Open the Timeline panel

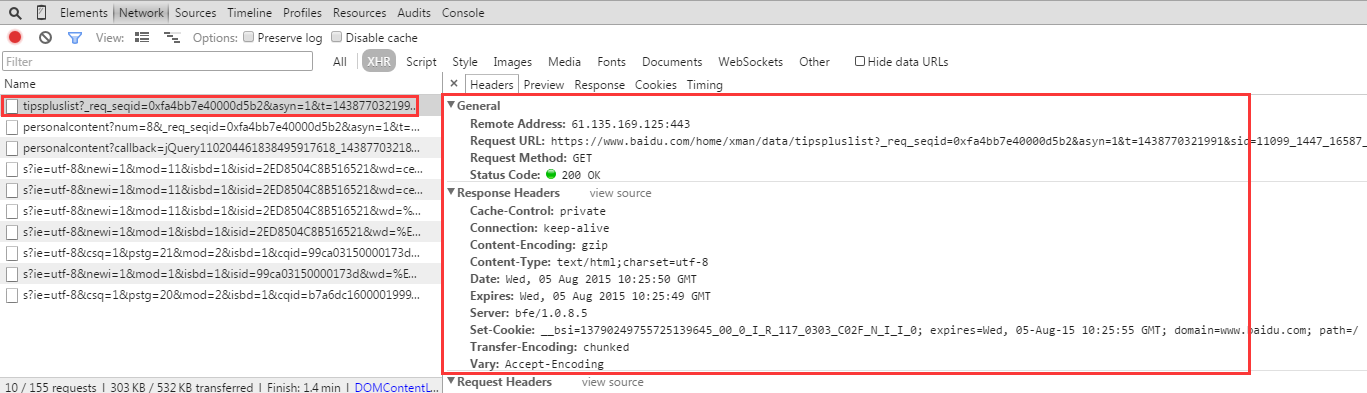[x=249, y=13]
